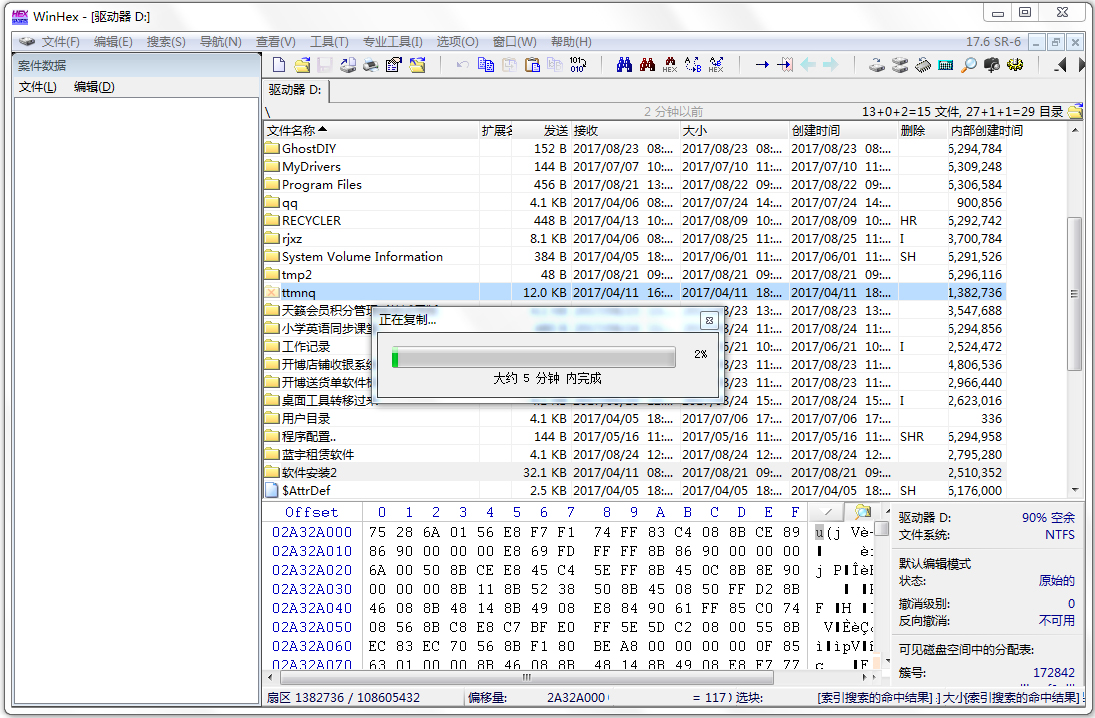Viewport: 1095px width, 718px height.
Task: Sort by 大小 column header
Action: point(695,131)
